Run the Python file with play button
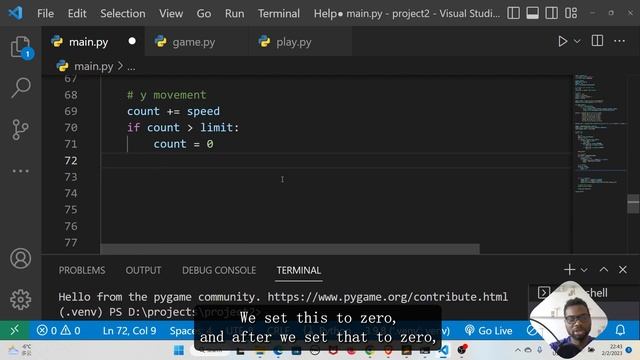This screenshot has height=360, width=640. click(x=562, y=41)
